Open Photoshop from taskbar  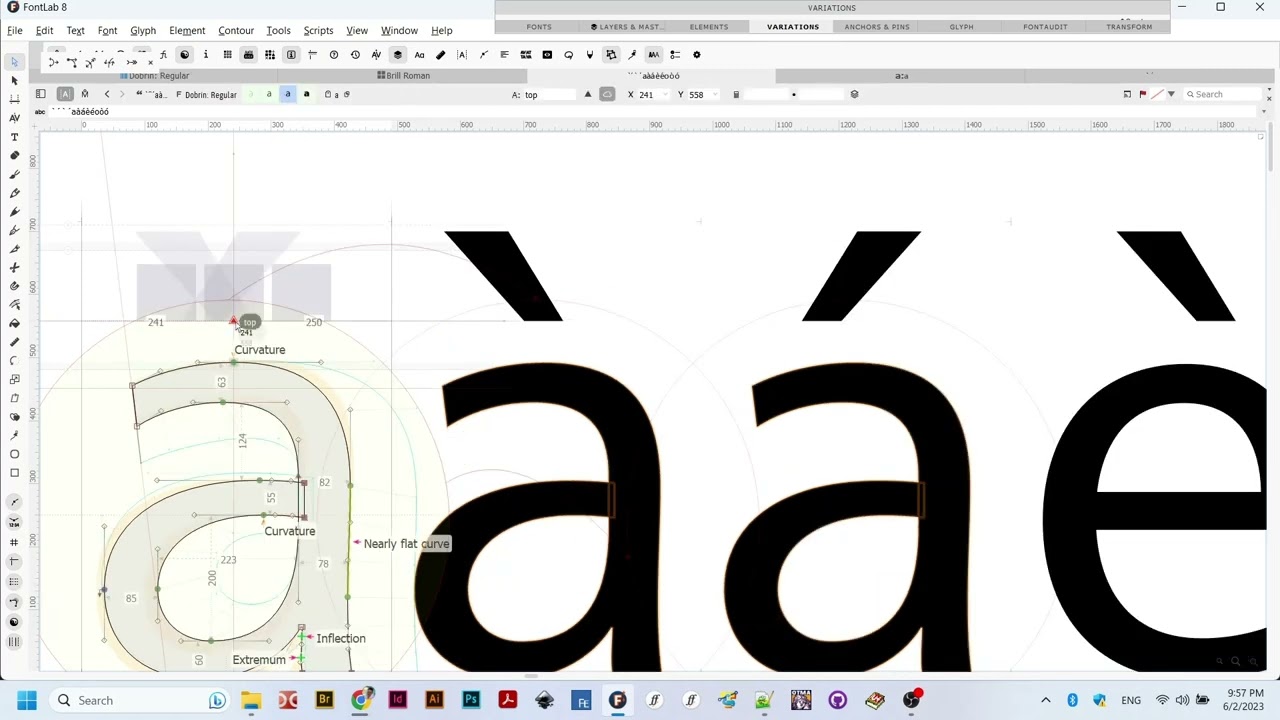471,700
